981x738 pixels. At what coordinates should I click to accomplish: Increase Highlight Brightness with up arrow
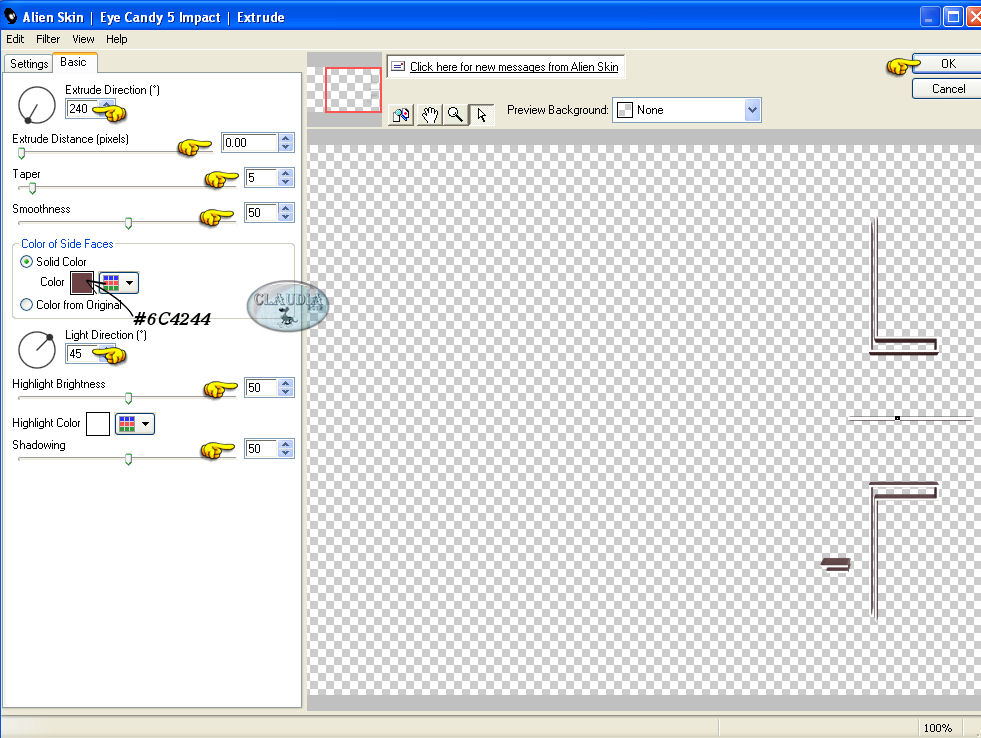pos(286,383)
